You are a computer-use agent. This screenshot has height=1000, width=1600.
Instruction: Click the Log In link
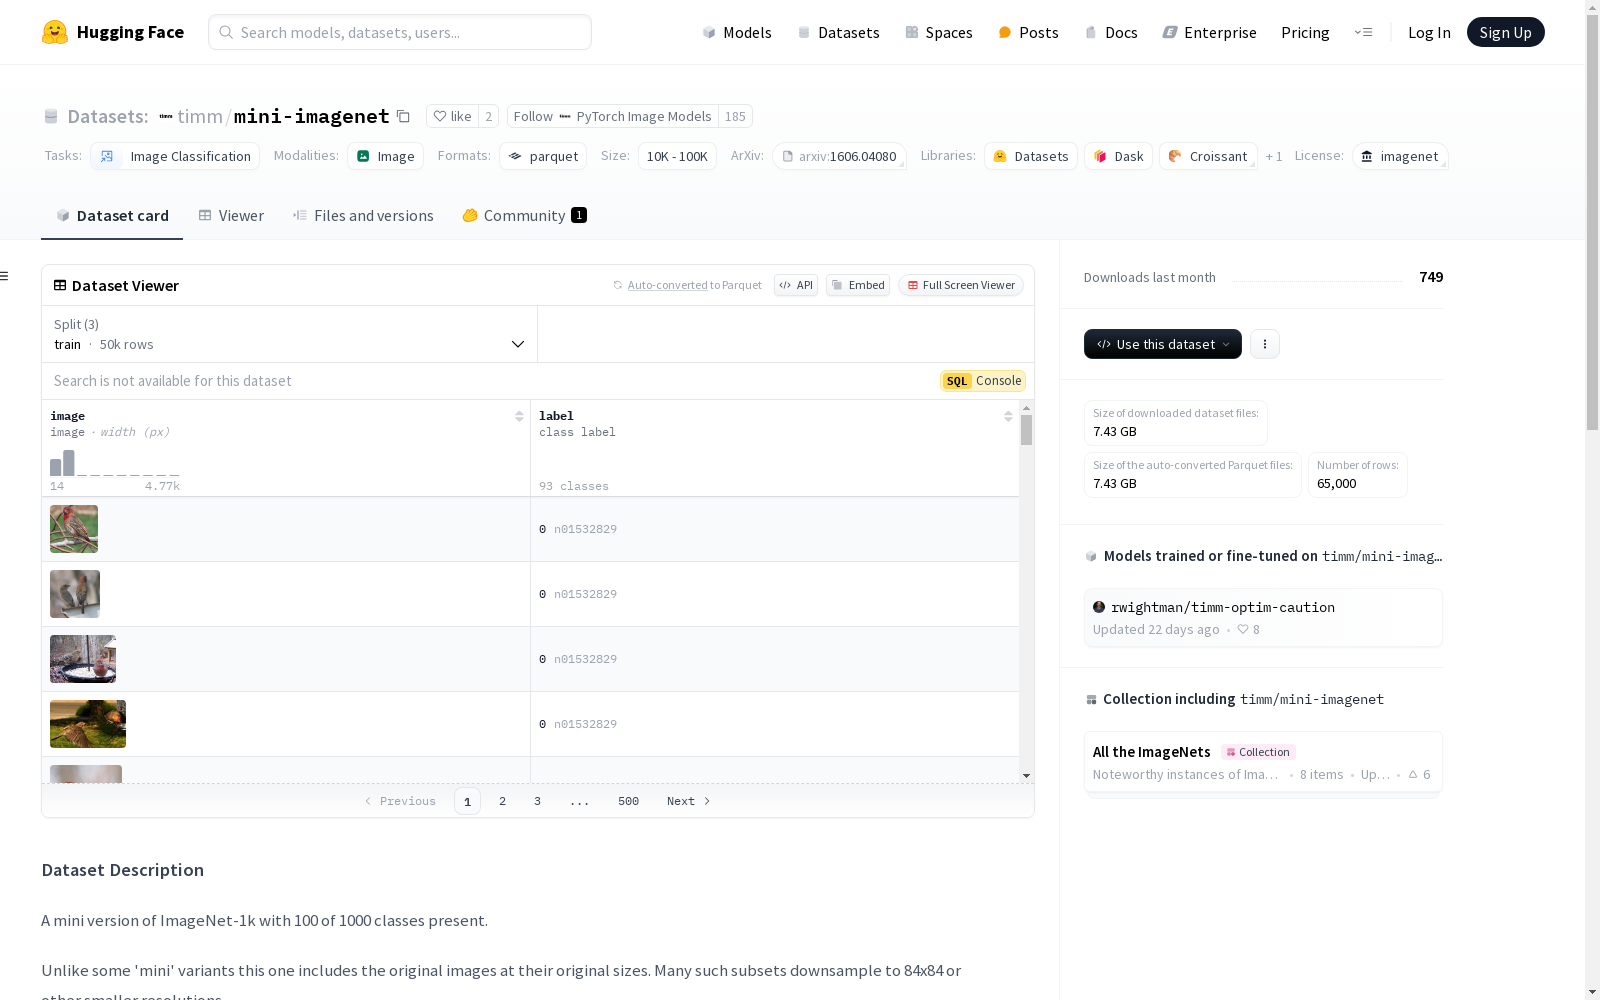[1429, 32]
